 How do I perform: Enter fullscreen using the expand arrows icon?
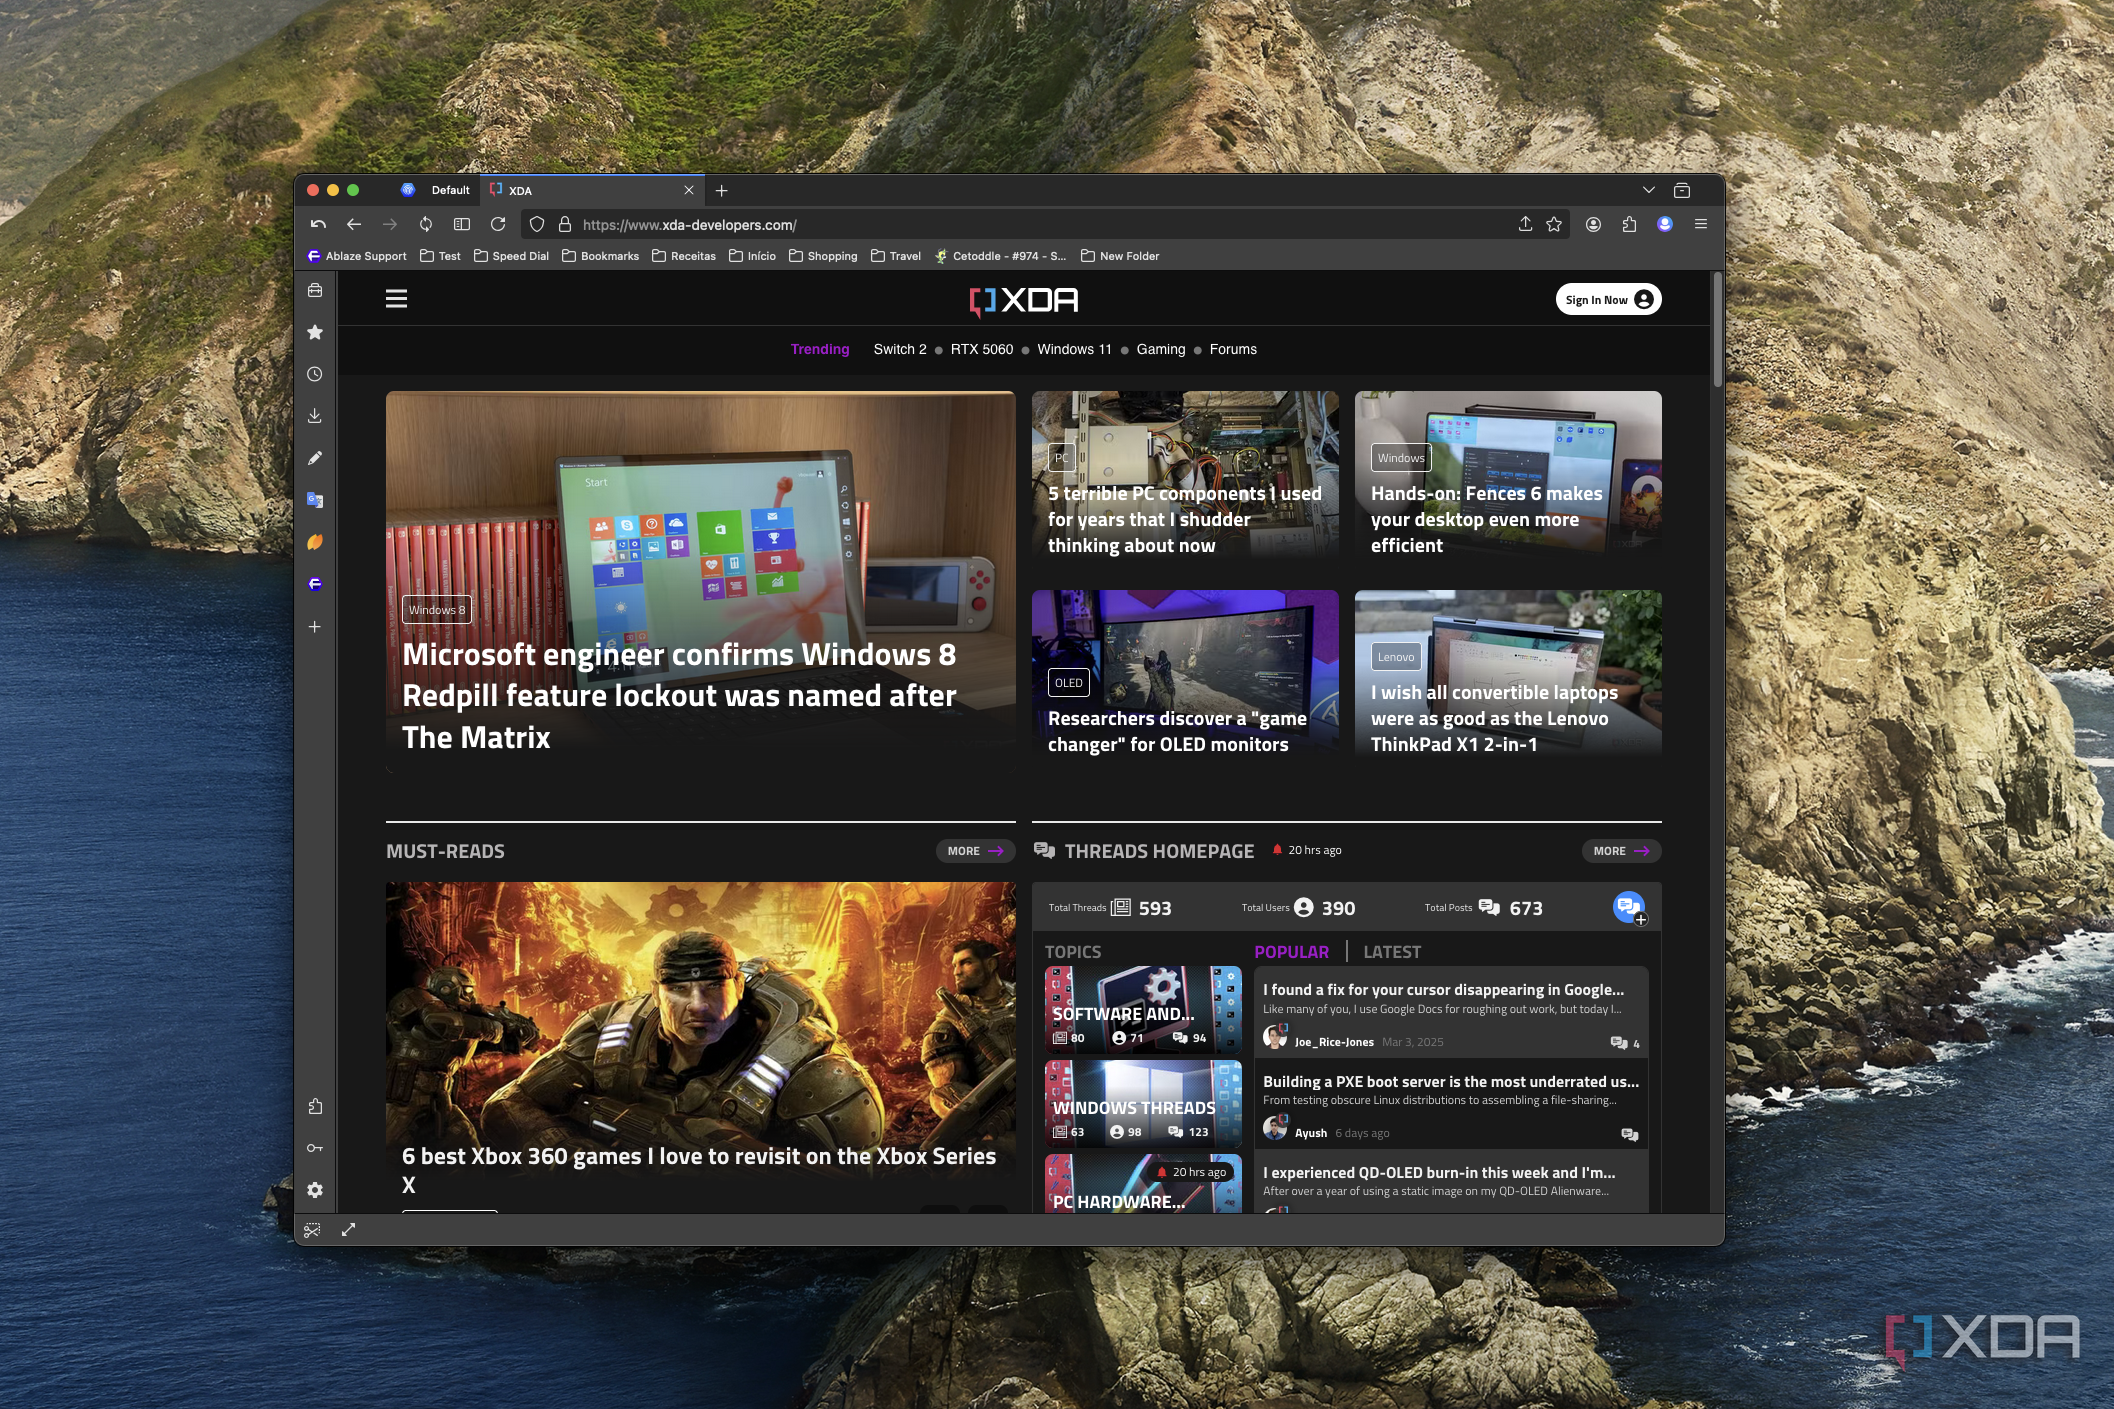click(348, 1230)
